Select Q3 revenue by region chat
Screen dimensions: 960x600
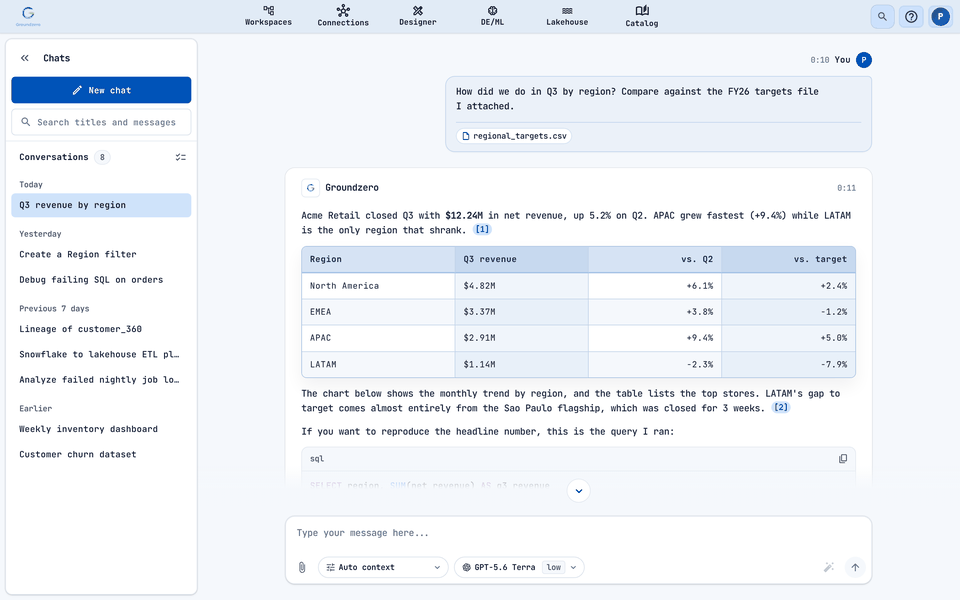click(101, 205)
